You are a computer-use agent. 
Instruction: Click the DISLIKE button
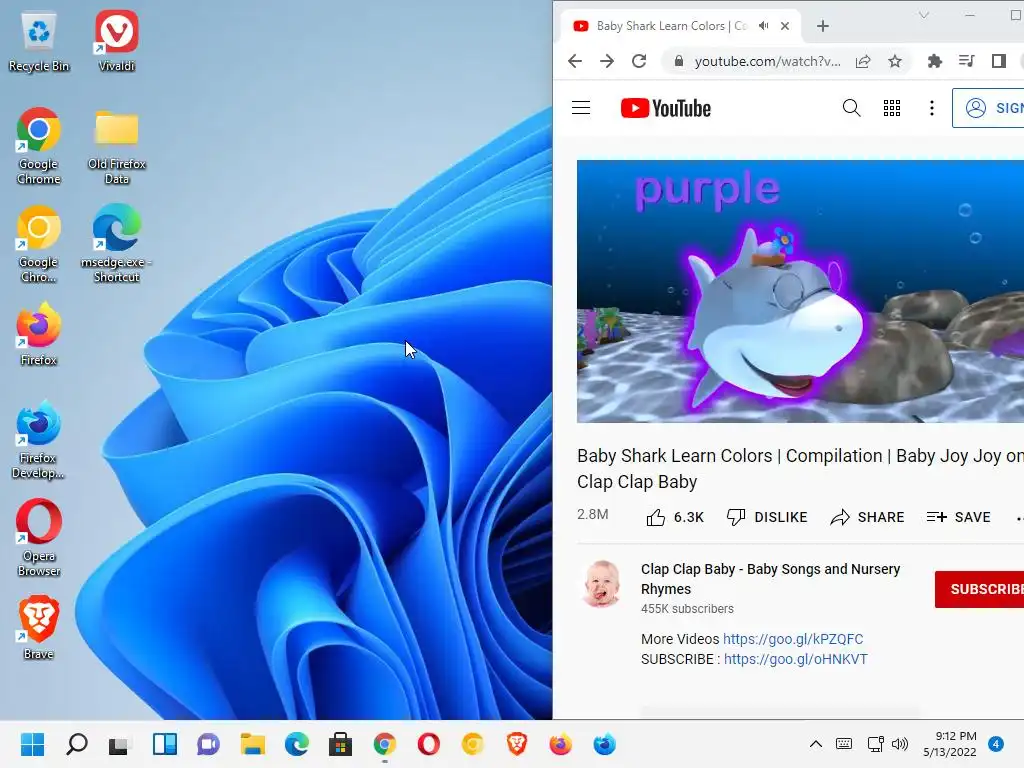click(x=767, y=517)
